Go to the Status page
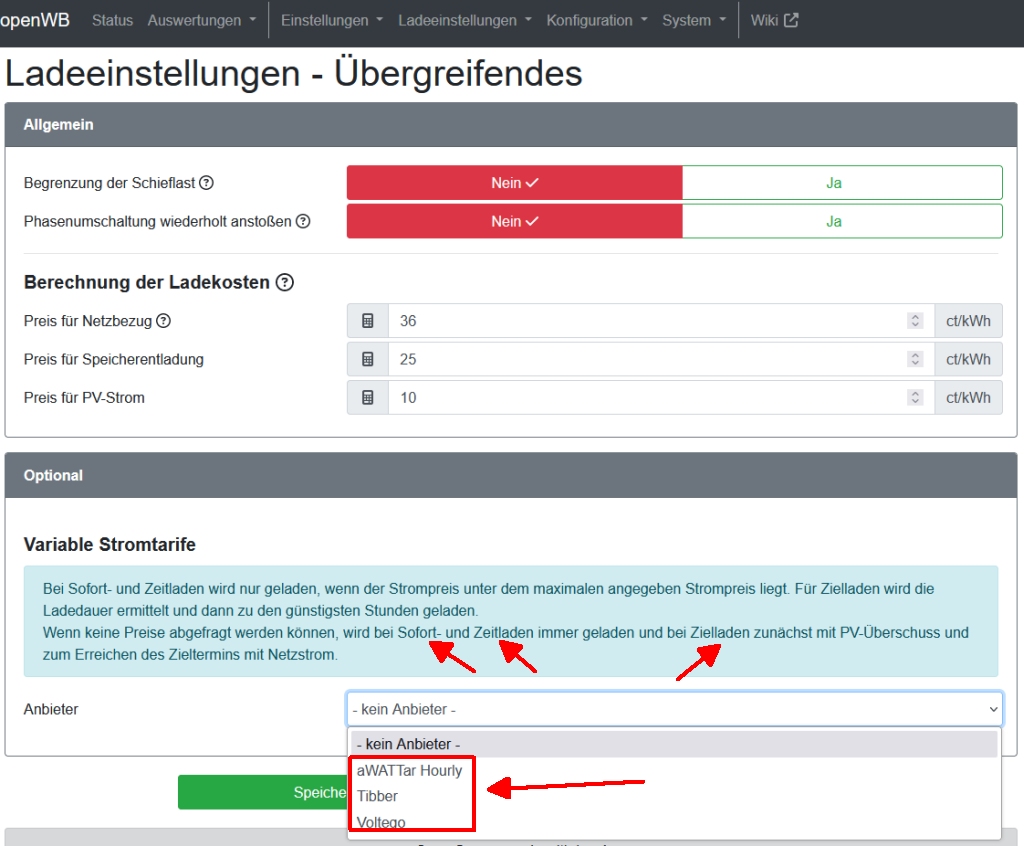The height and width of the screenshot is (846, 1024). point(112,20)
